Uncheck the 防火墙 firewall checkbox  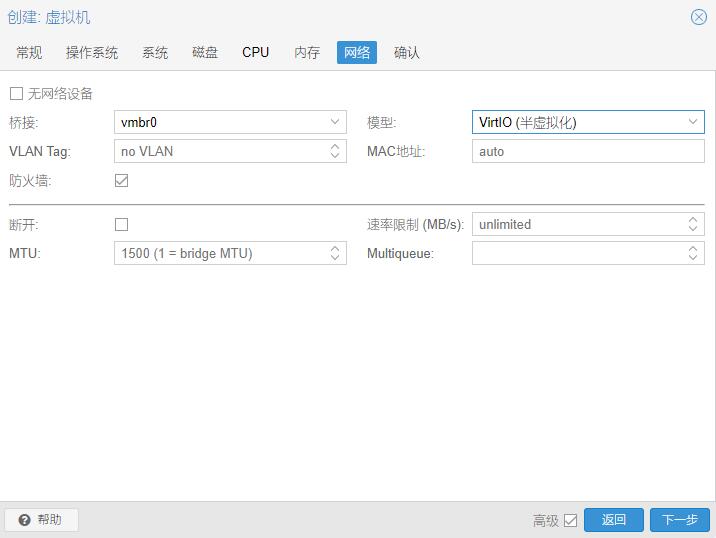click(x=122, y=181)
